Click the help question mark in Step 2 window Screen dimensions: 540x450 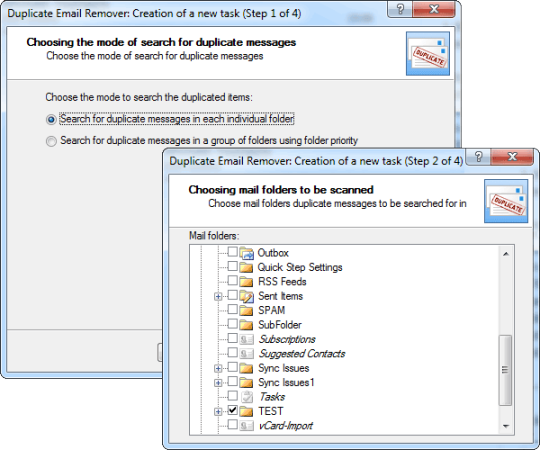click(x=478, y=157)
